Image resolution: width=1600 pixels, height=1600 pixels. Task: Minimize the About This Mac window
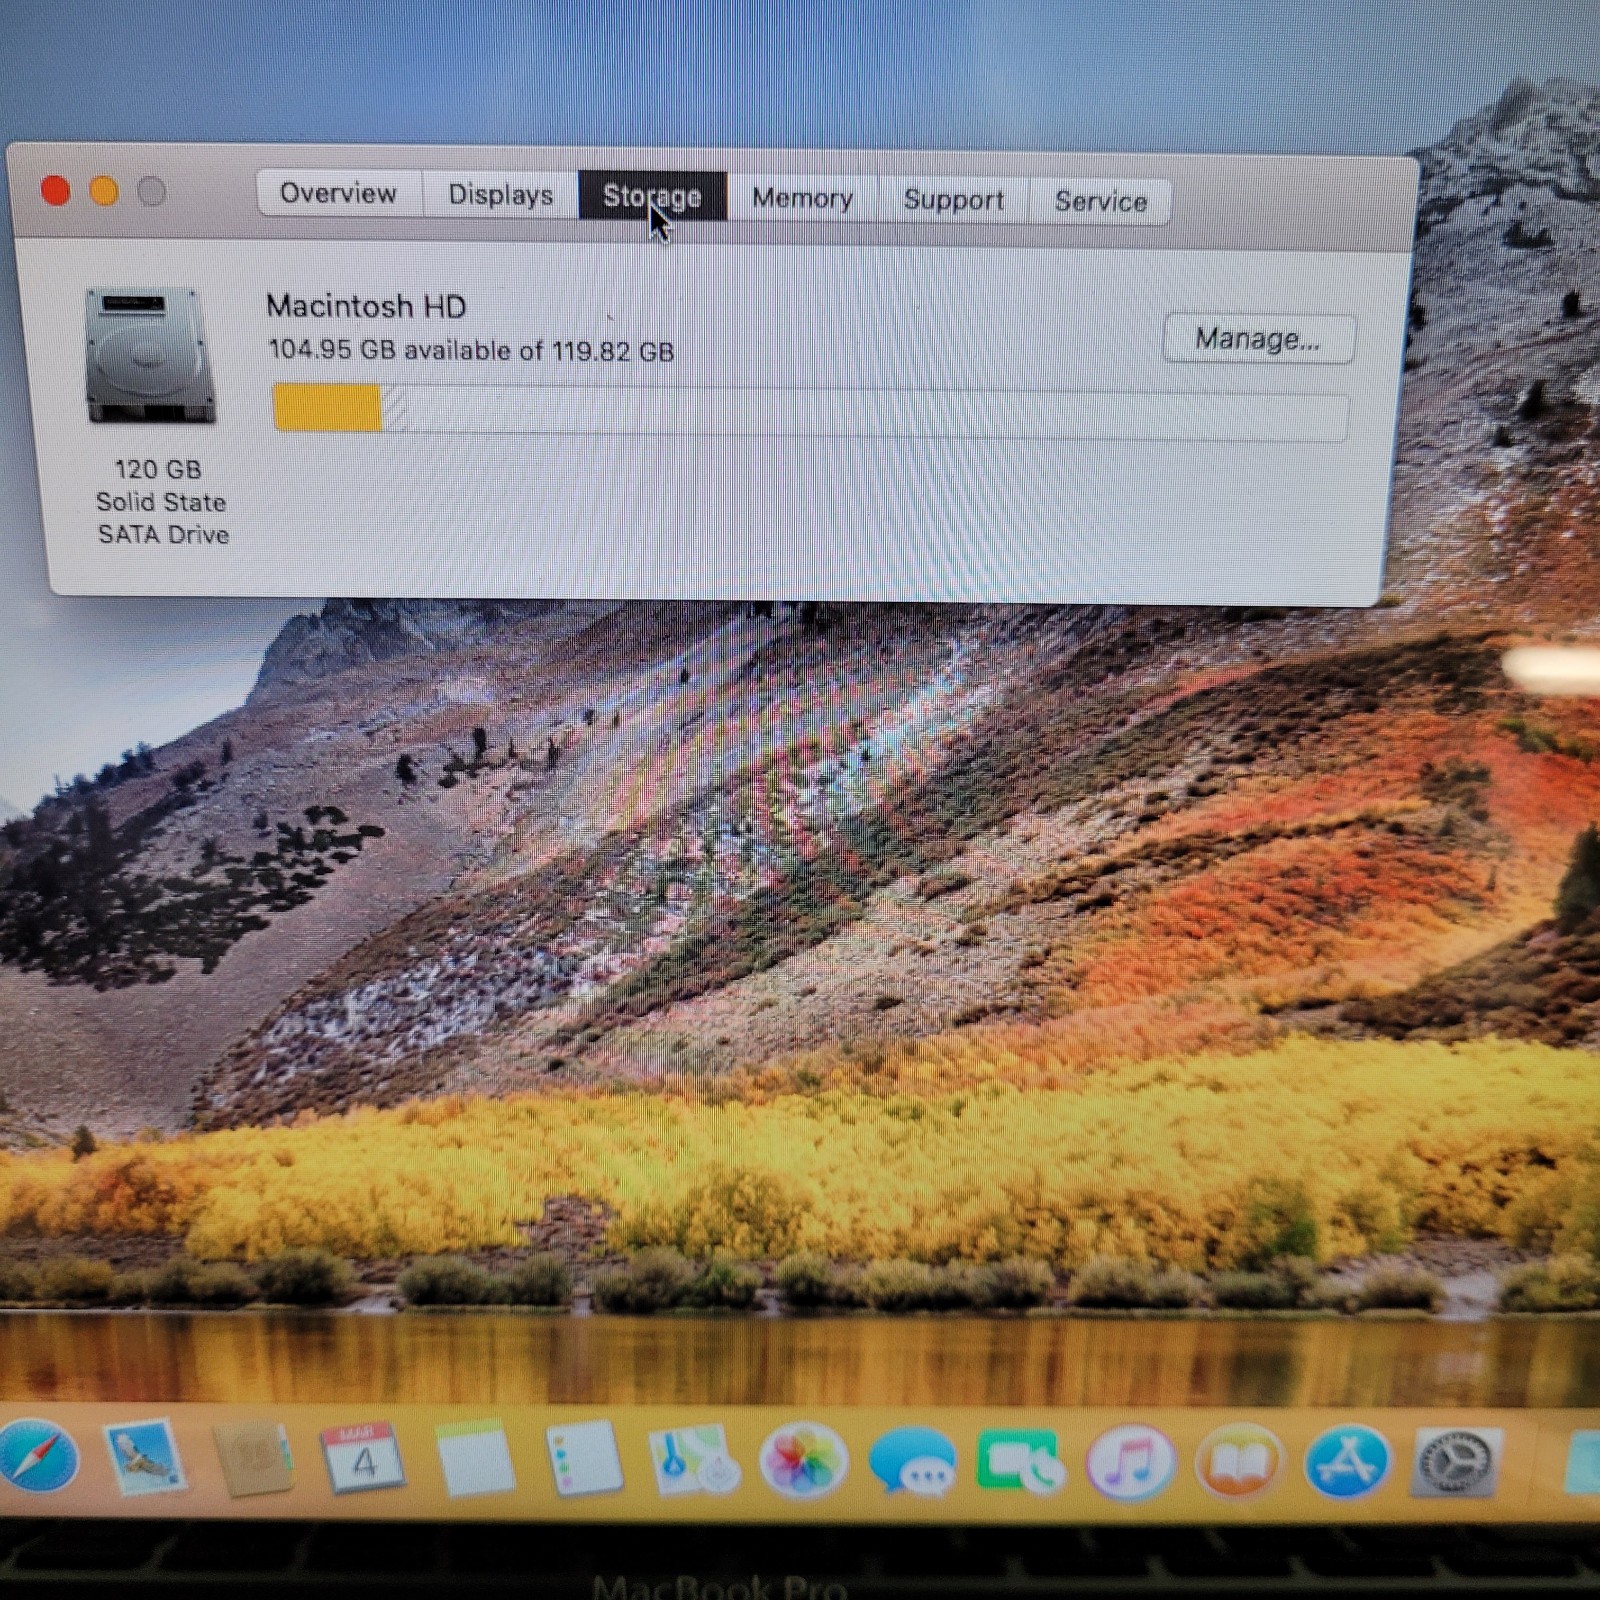click(x=104, y=190)
